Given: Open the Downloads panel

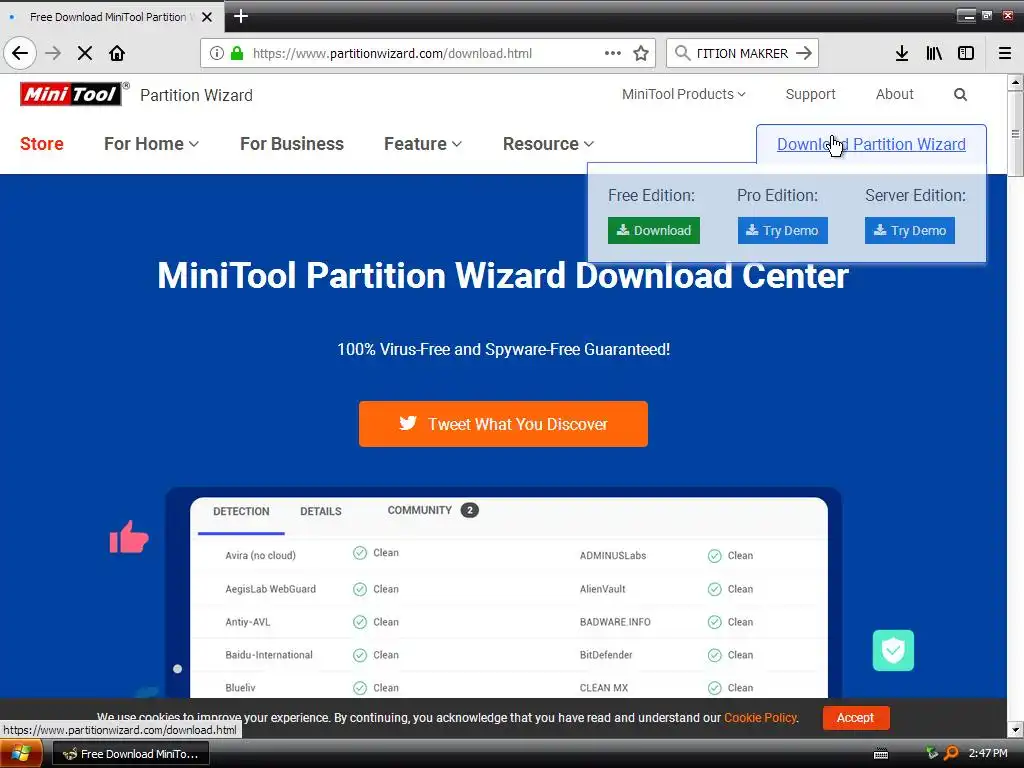Looking at the screenshot, I should [x=902, y=53].
